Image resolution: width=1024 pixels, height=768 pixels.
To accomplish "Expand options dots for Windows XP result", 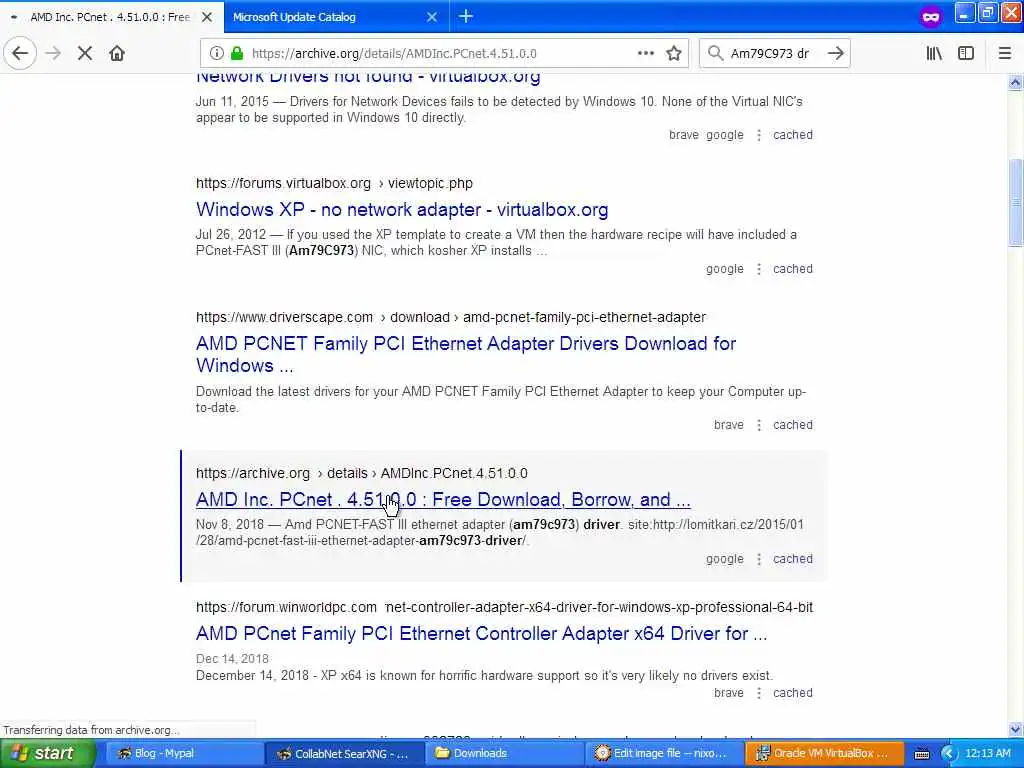I will (758, 269).
